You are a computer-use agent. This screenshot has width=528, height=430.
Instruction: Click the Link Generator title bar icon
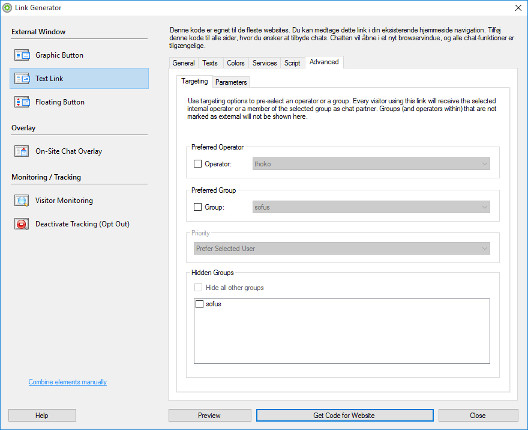pos(7,8)
